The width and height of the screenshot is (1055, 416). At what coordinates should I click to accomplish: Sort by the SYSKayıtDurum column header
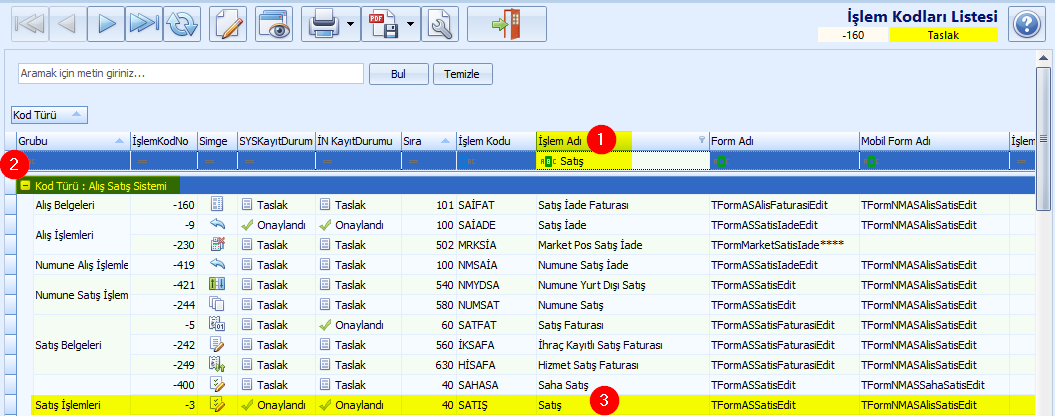[x=276, y=141]
